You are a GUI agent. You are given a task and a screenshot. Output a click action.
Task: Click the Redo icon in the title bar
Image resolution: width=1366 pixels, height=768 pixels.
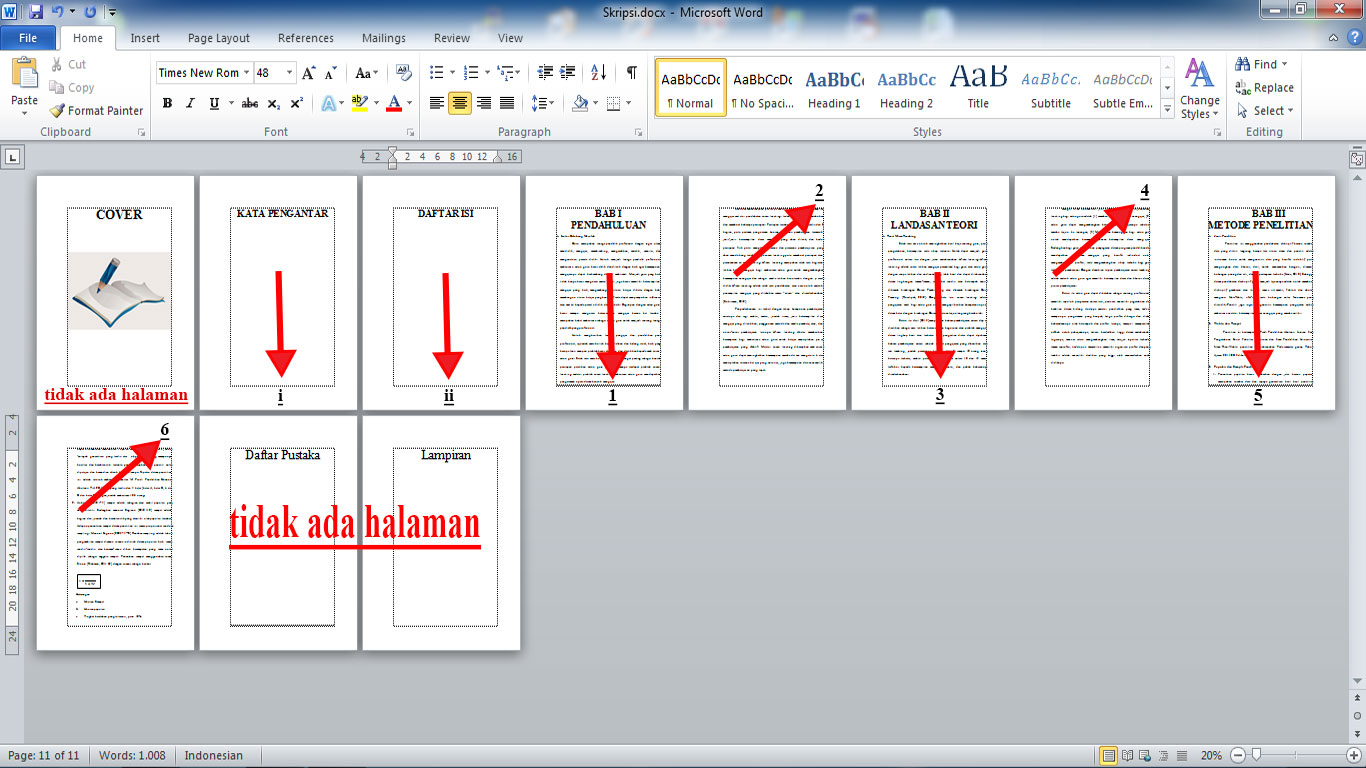click(90, 12)
